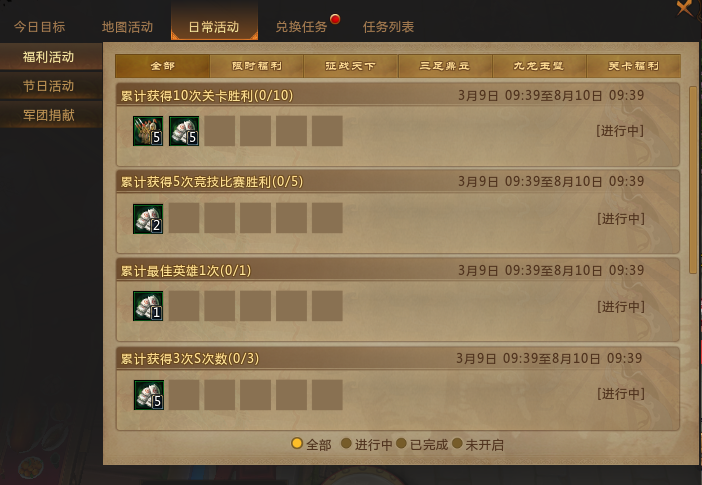
Task: Select the 已完成 filter radio button
Action: coord(401,443)
